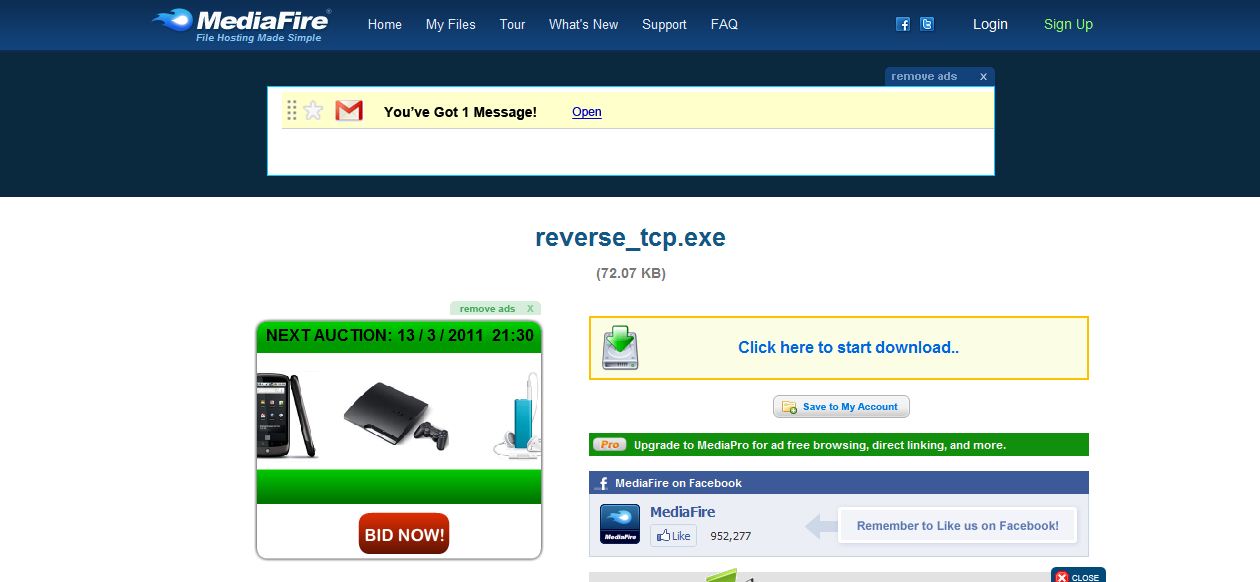Open the Twitter icon in header

tap(927, 24)
